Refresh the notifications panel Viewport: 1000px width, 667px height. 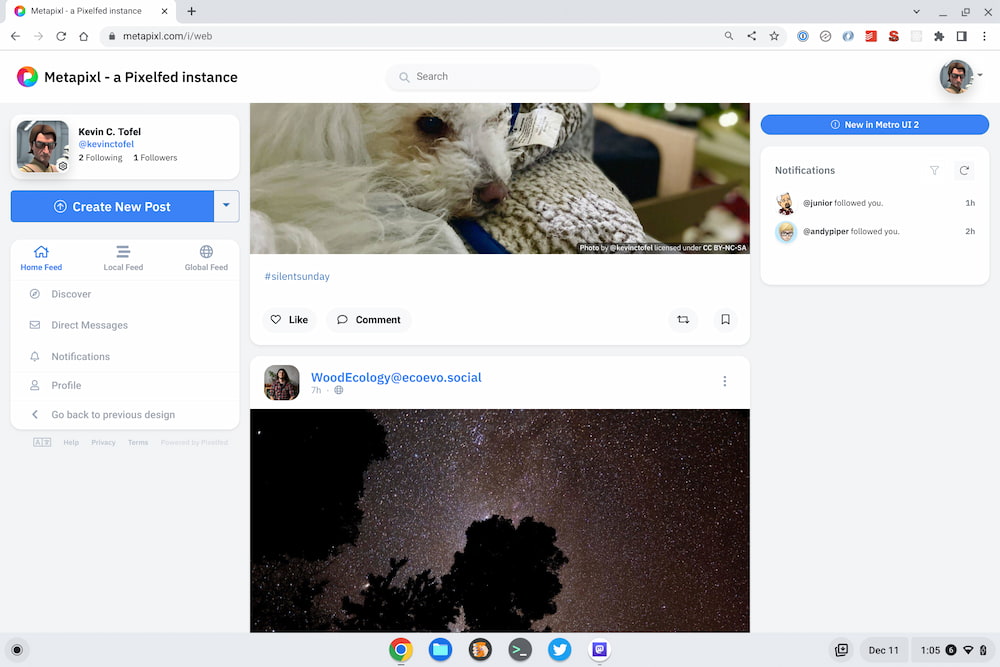(x=964, y=170)
